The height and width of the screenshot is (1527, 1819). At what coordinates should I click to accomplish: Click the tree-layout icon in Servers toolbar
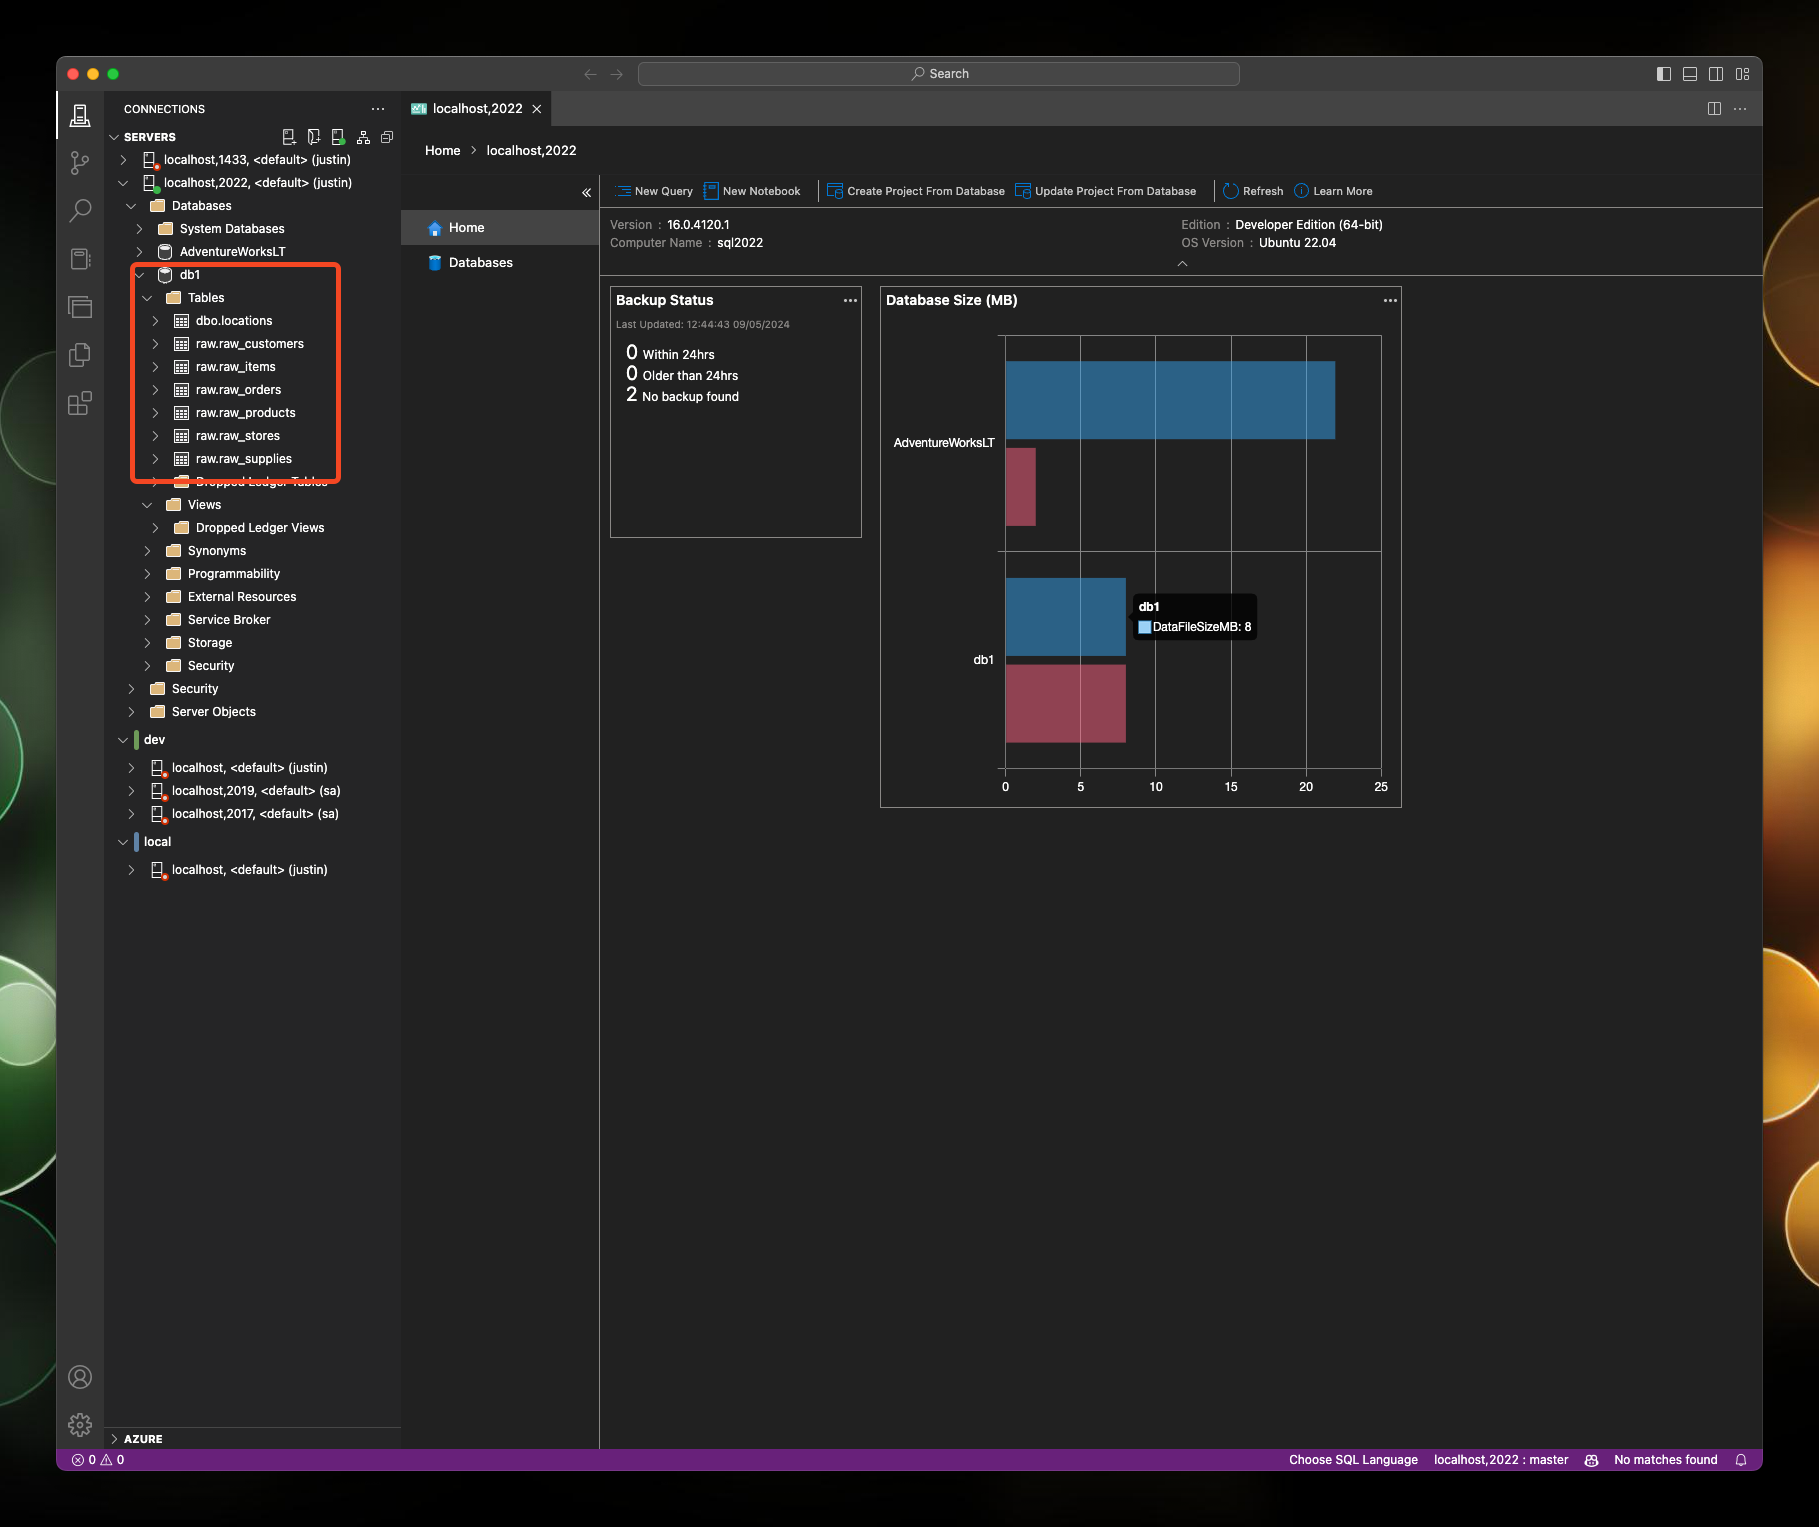[x=363, y=137]
